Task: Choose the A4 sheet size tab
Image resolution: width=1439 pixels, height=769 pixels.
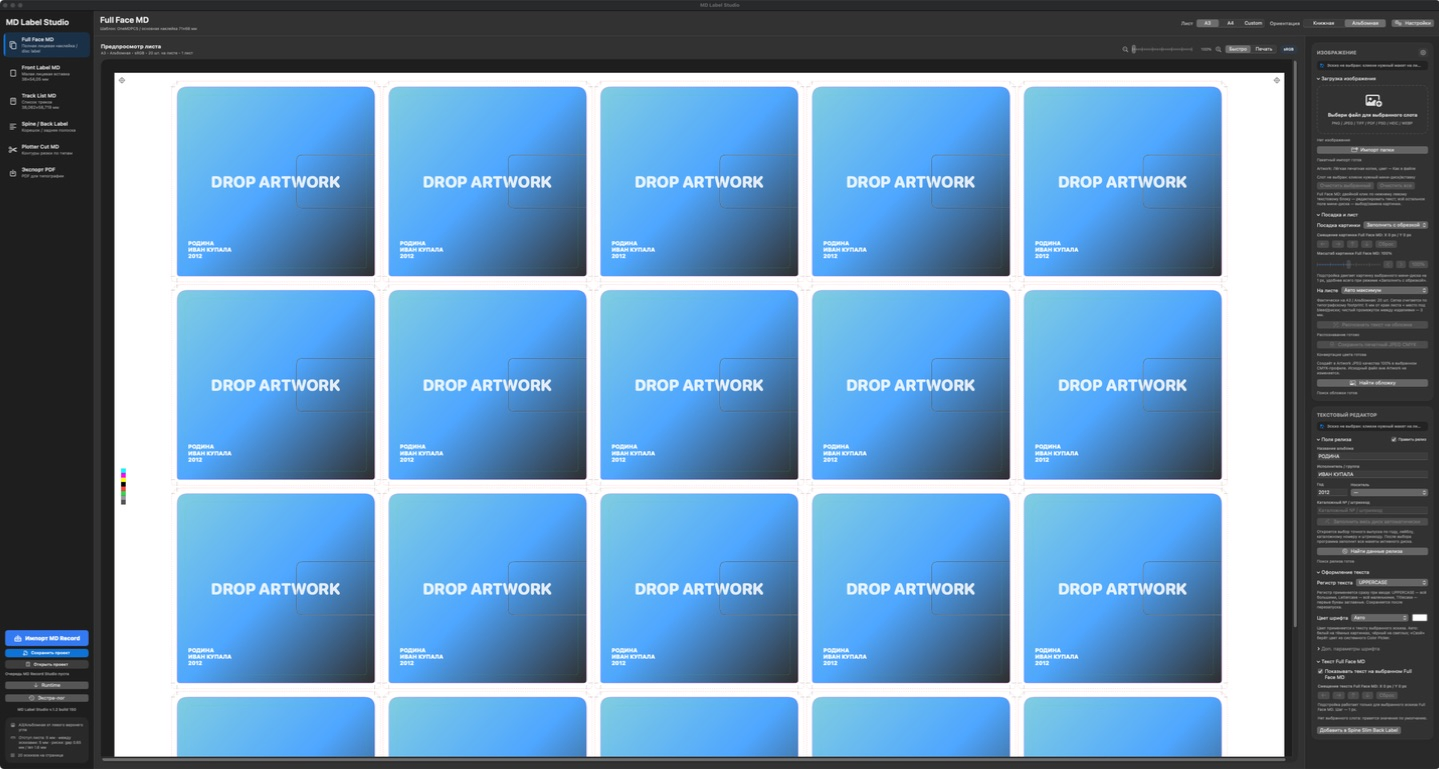Action: pyautogui.click(x=1230, y=23)
